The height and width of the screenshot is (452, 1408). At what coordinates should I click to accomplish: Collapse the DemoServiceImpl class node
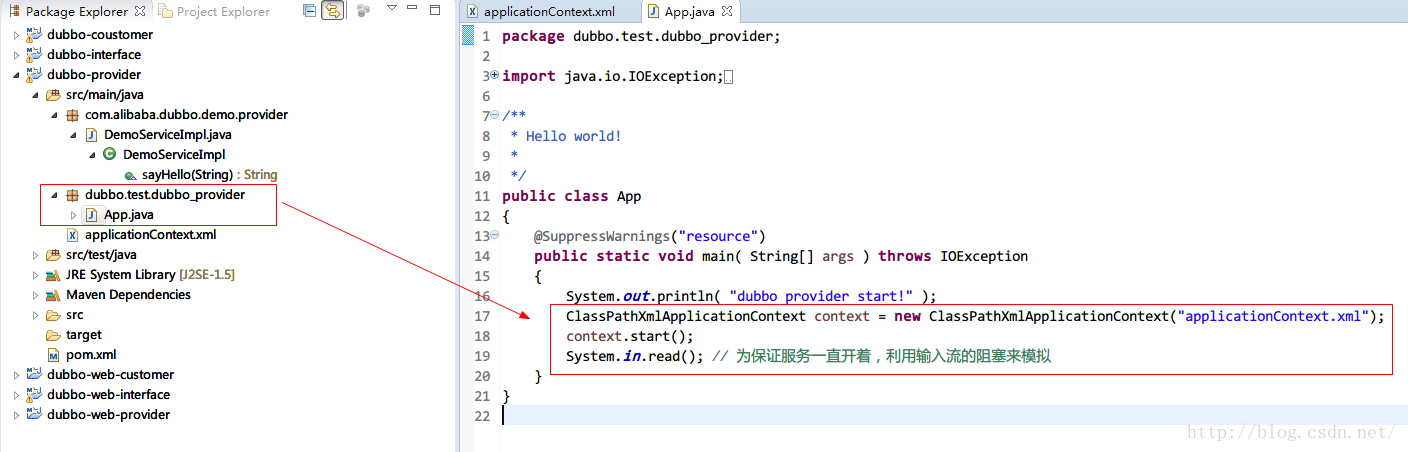(x=93, y=155)
